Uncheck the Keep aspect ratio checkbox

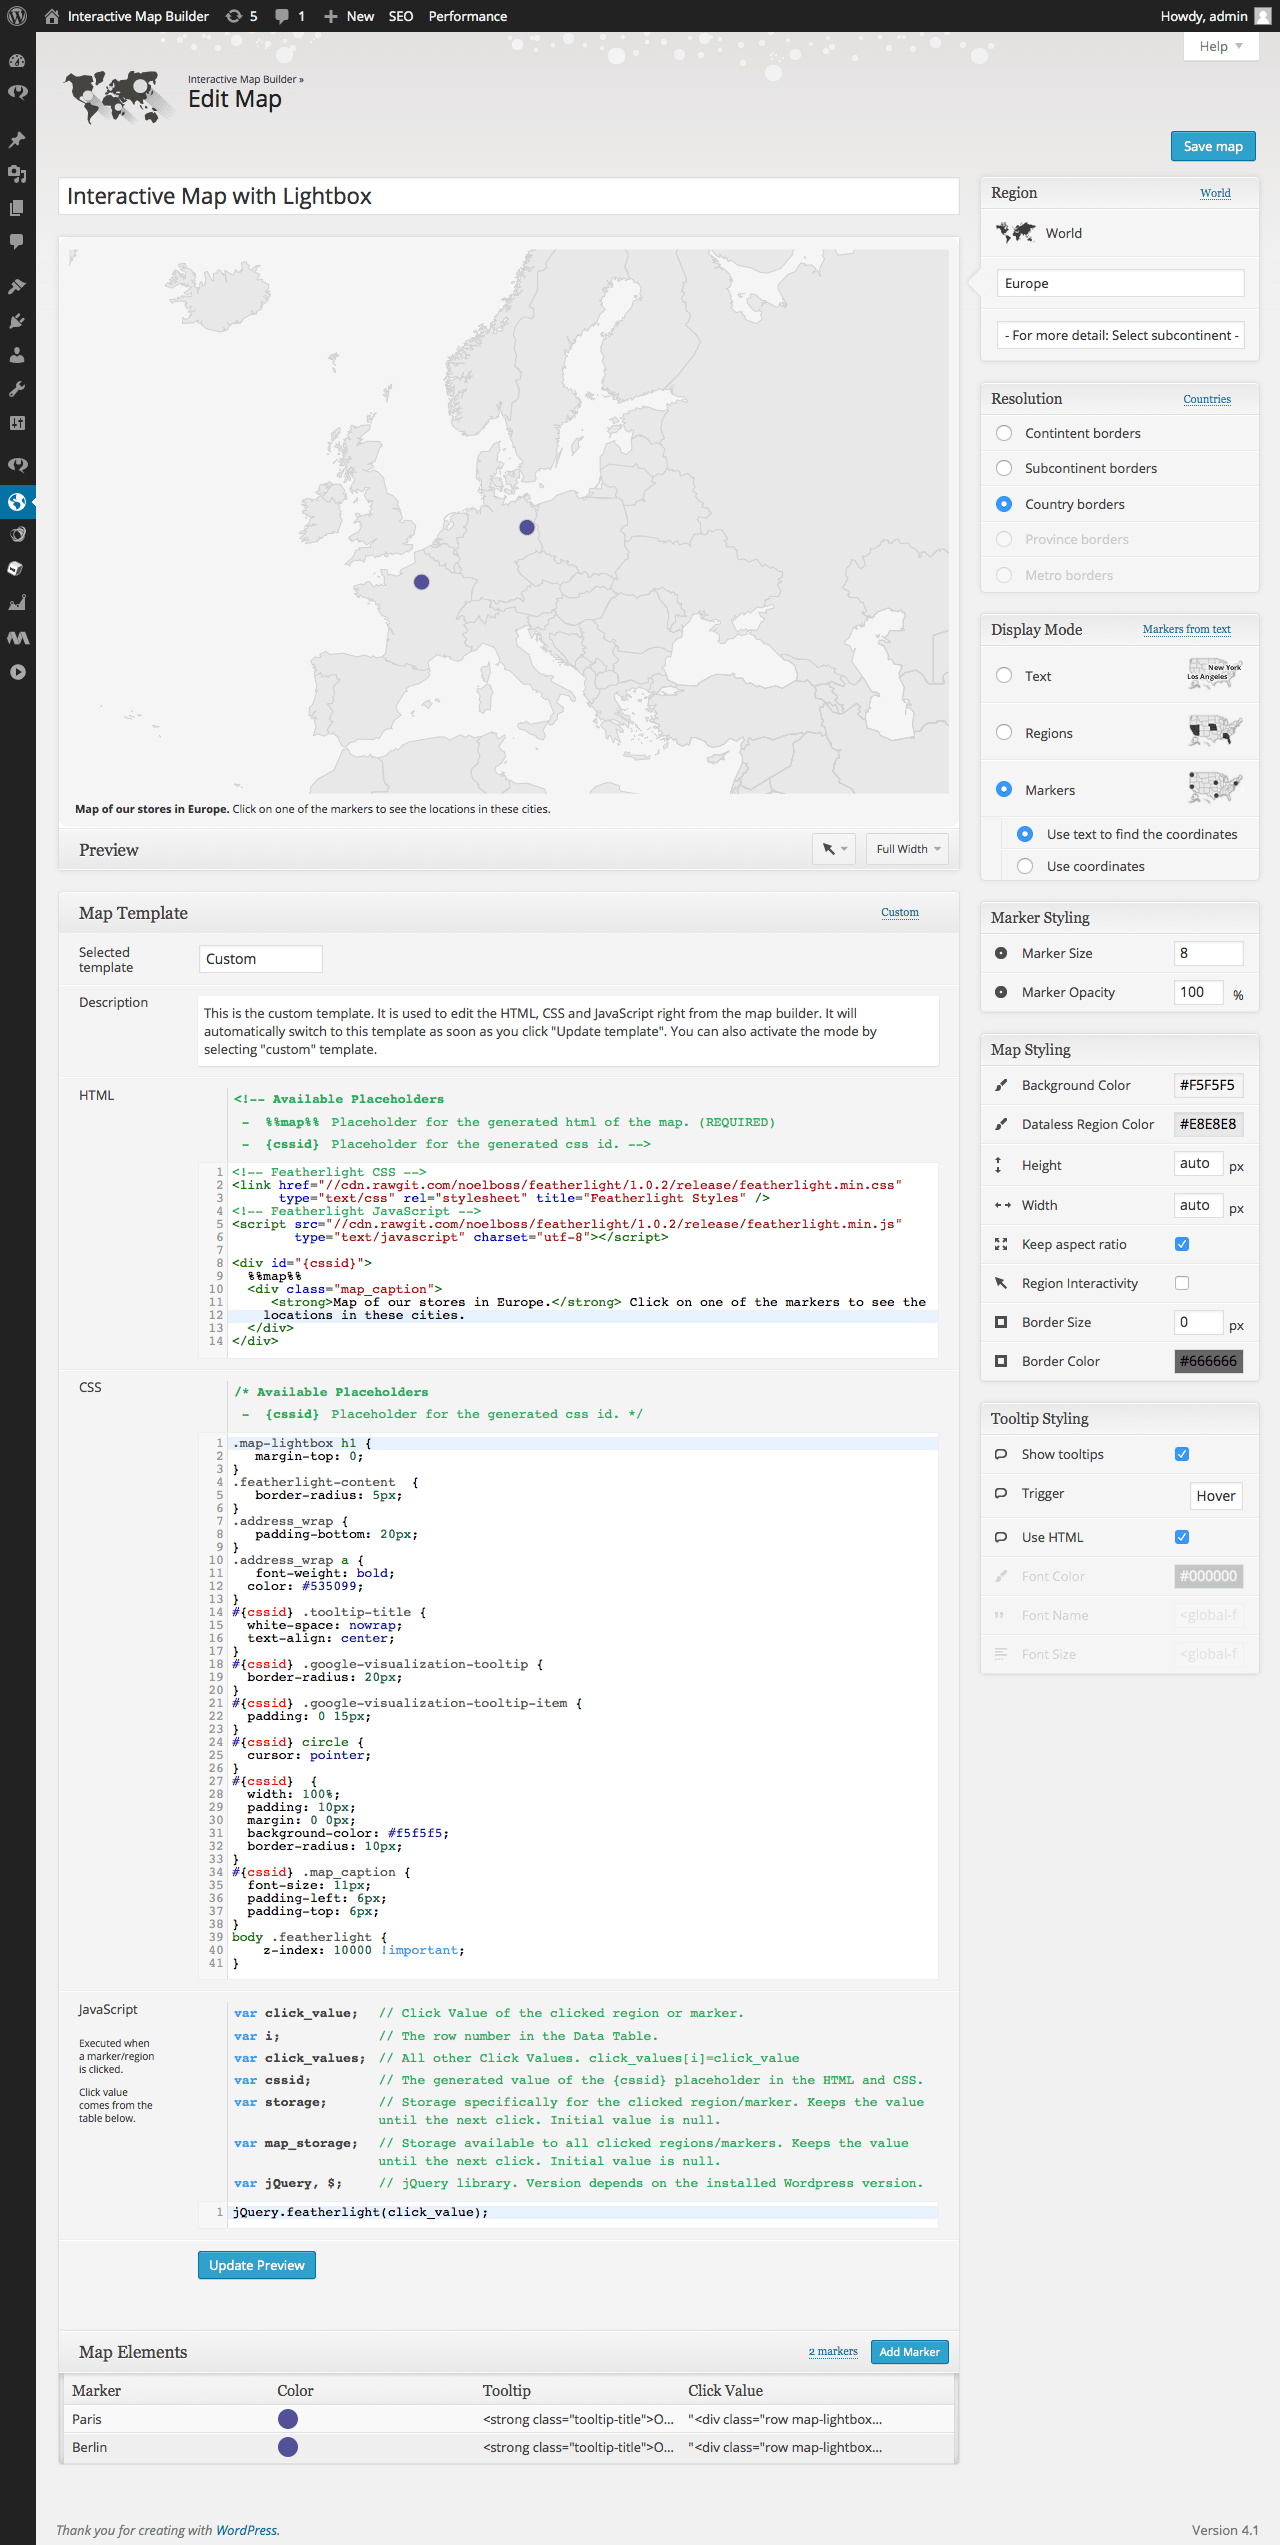[1182, 1244]
